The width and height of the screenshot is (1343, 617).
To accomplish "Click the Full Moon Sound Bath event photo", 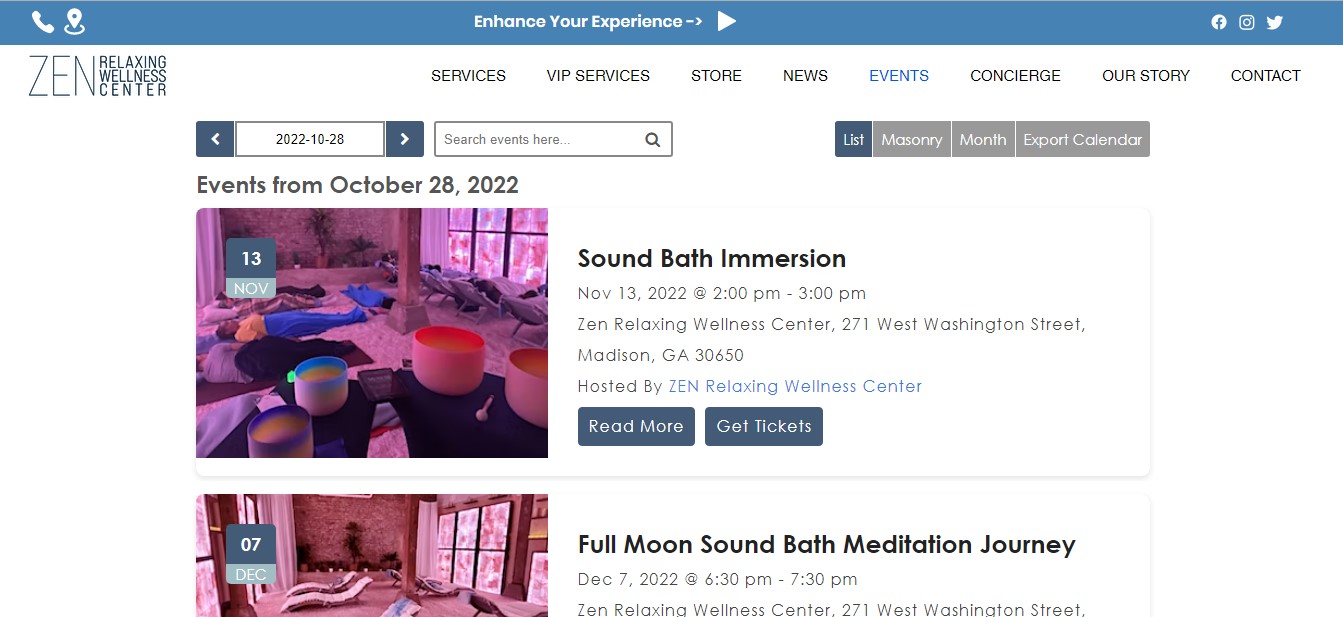I will tap(372, 555).
